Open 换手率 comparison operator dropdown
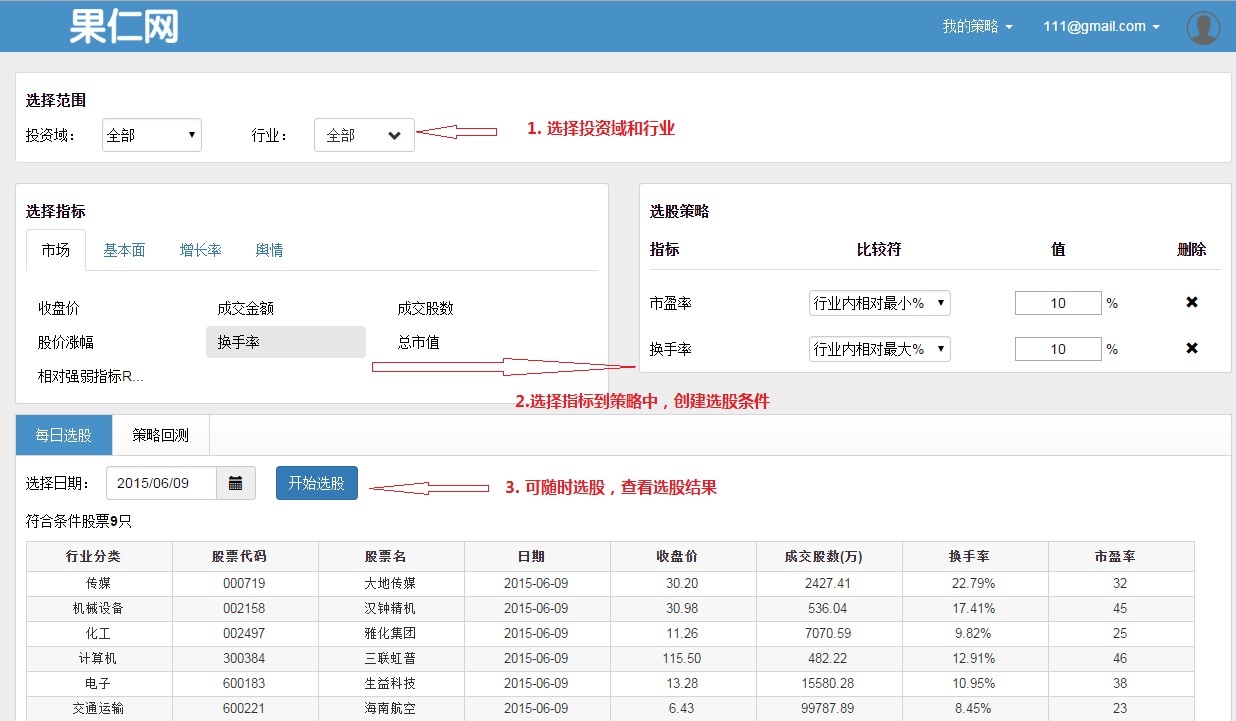This screenshot has height=721, width=1236. pyautogui.click(x=879, y=349)
